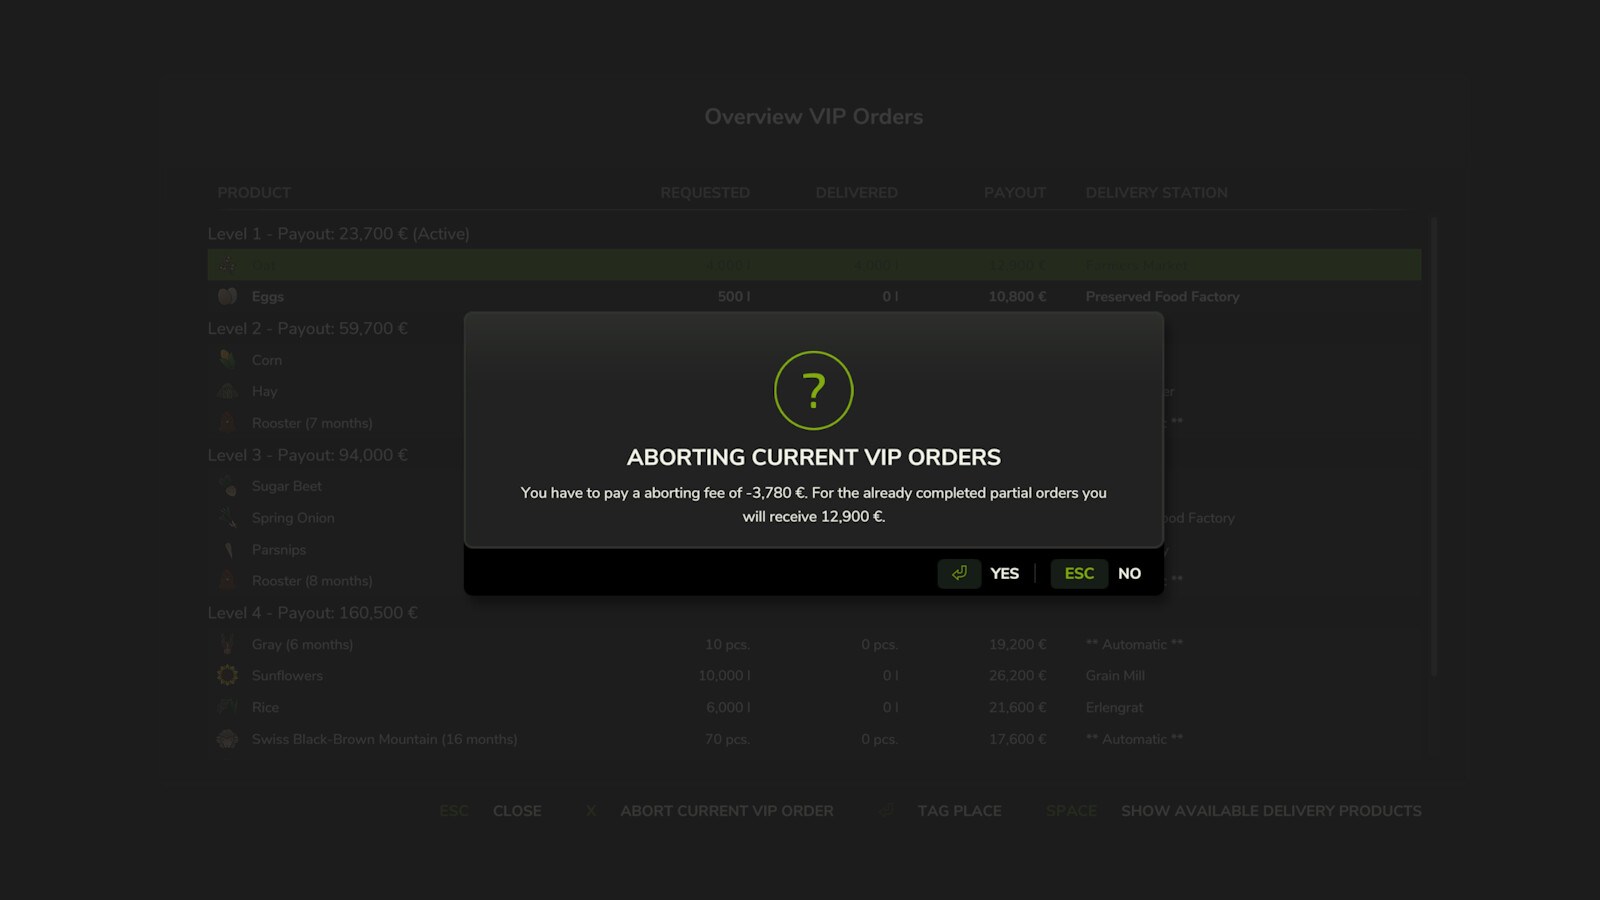Select the Eggs order row icon
Screen dimensions: 1600x900
[228, 296]
